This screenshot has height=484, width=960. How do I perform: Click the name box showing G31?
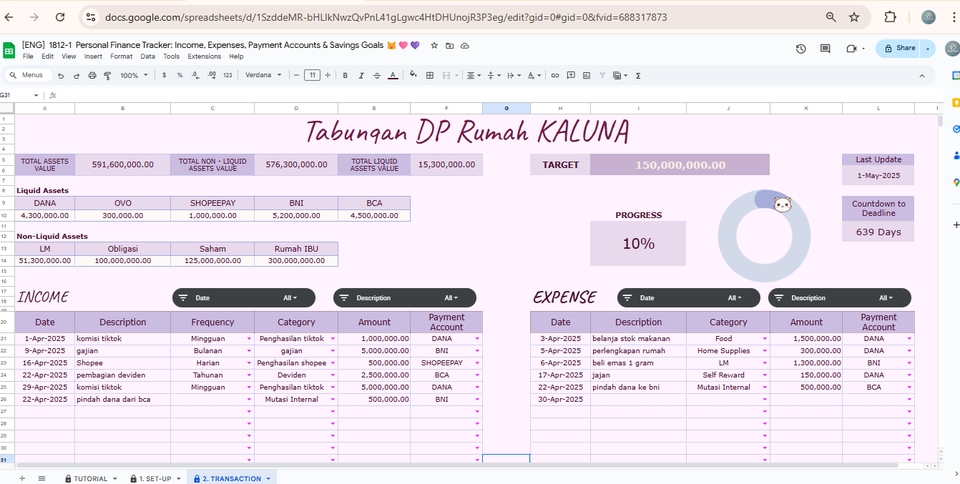click(x=18, y=95)
